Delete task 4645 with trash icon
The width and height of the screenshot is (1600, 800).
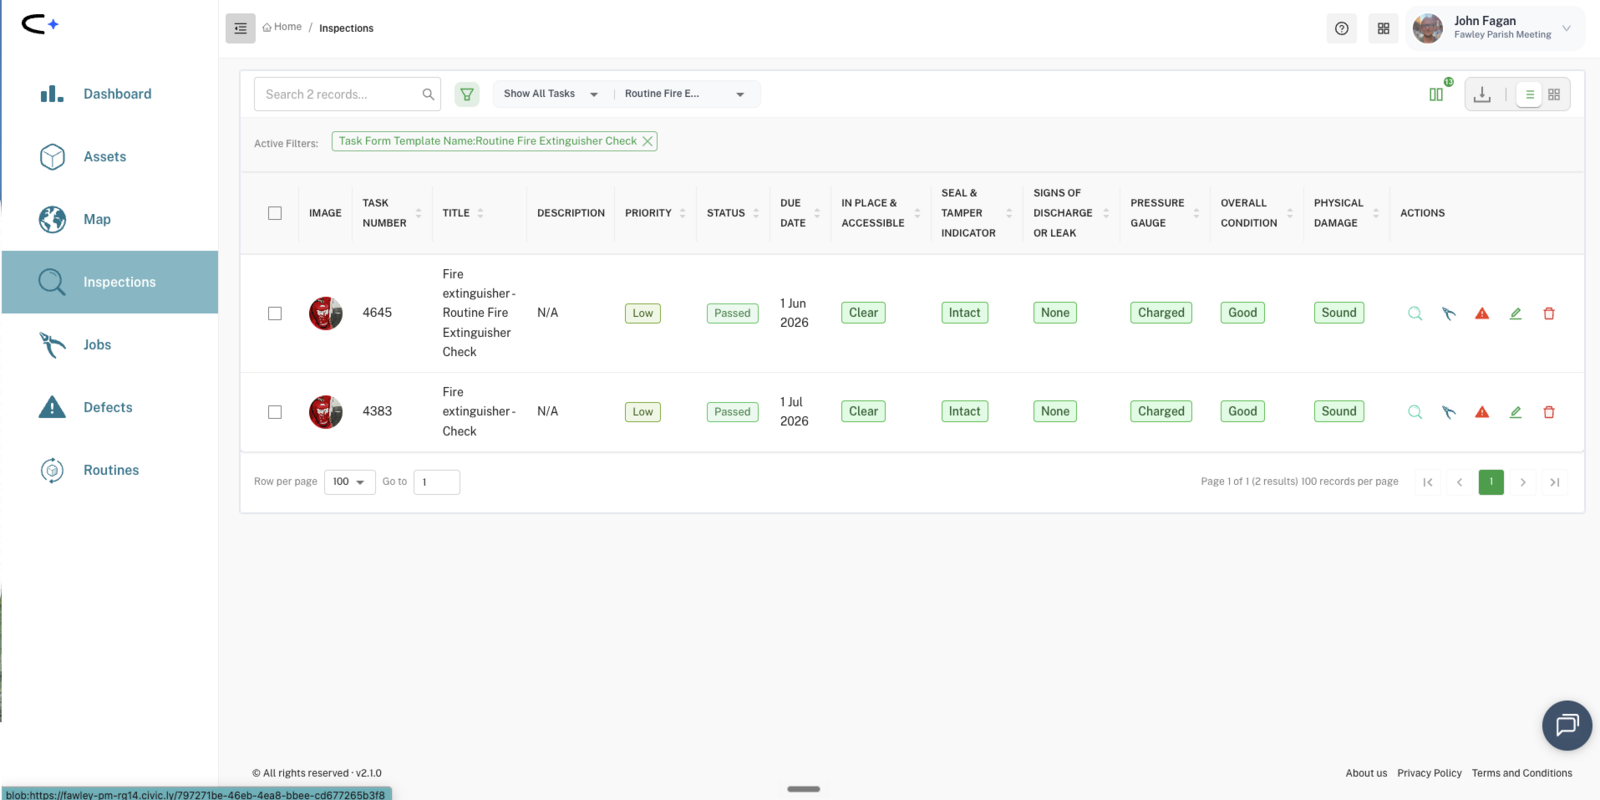(x=1549, y=313)
